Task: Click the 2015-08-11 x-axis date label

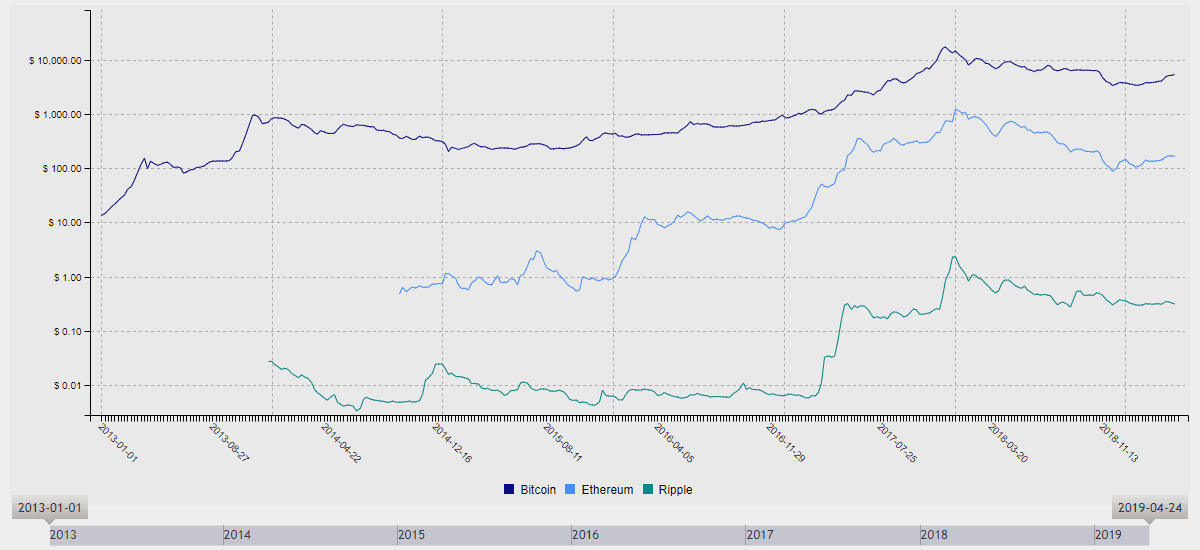Action: coord(562,442)
